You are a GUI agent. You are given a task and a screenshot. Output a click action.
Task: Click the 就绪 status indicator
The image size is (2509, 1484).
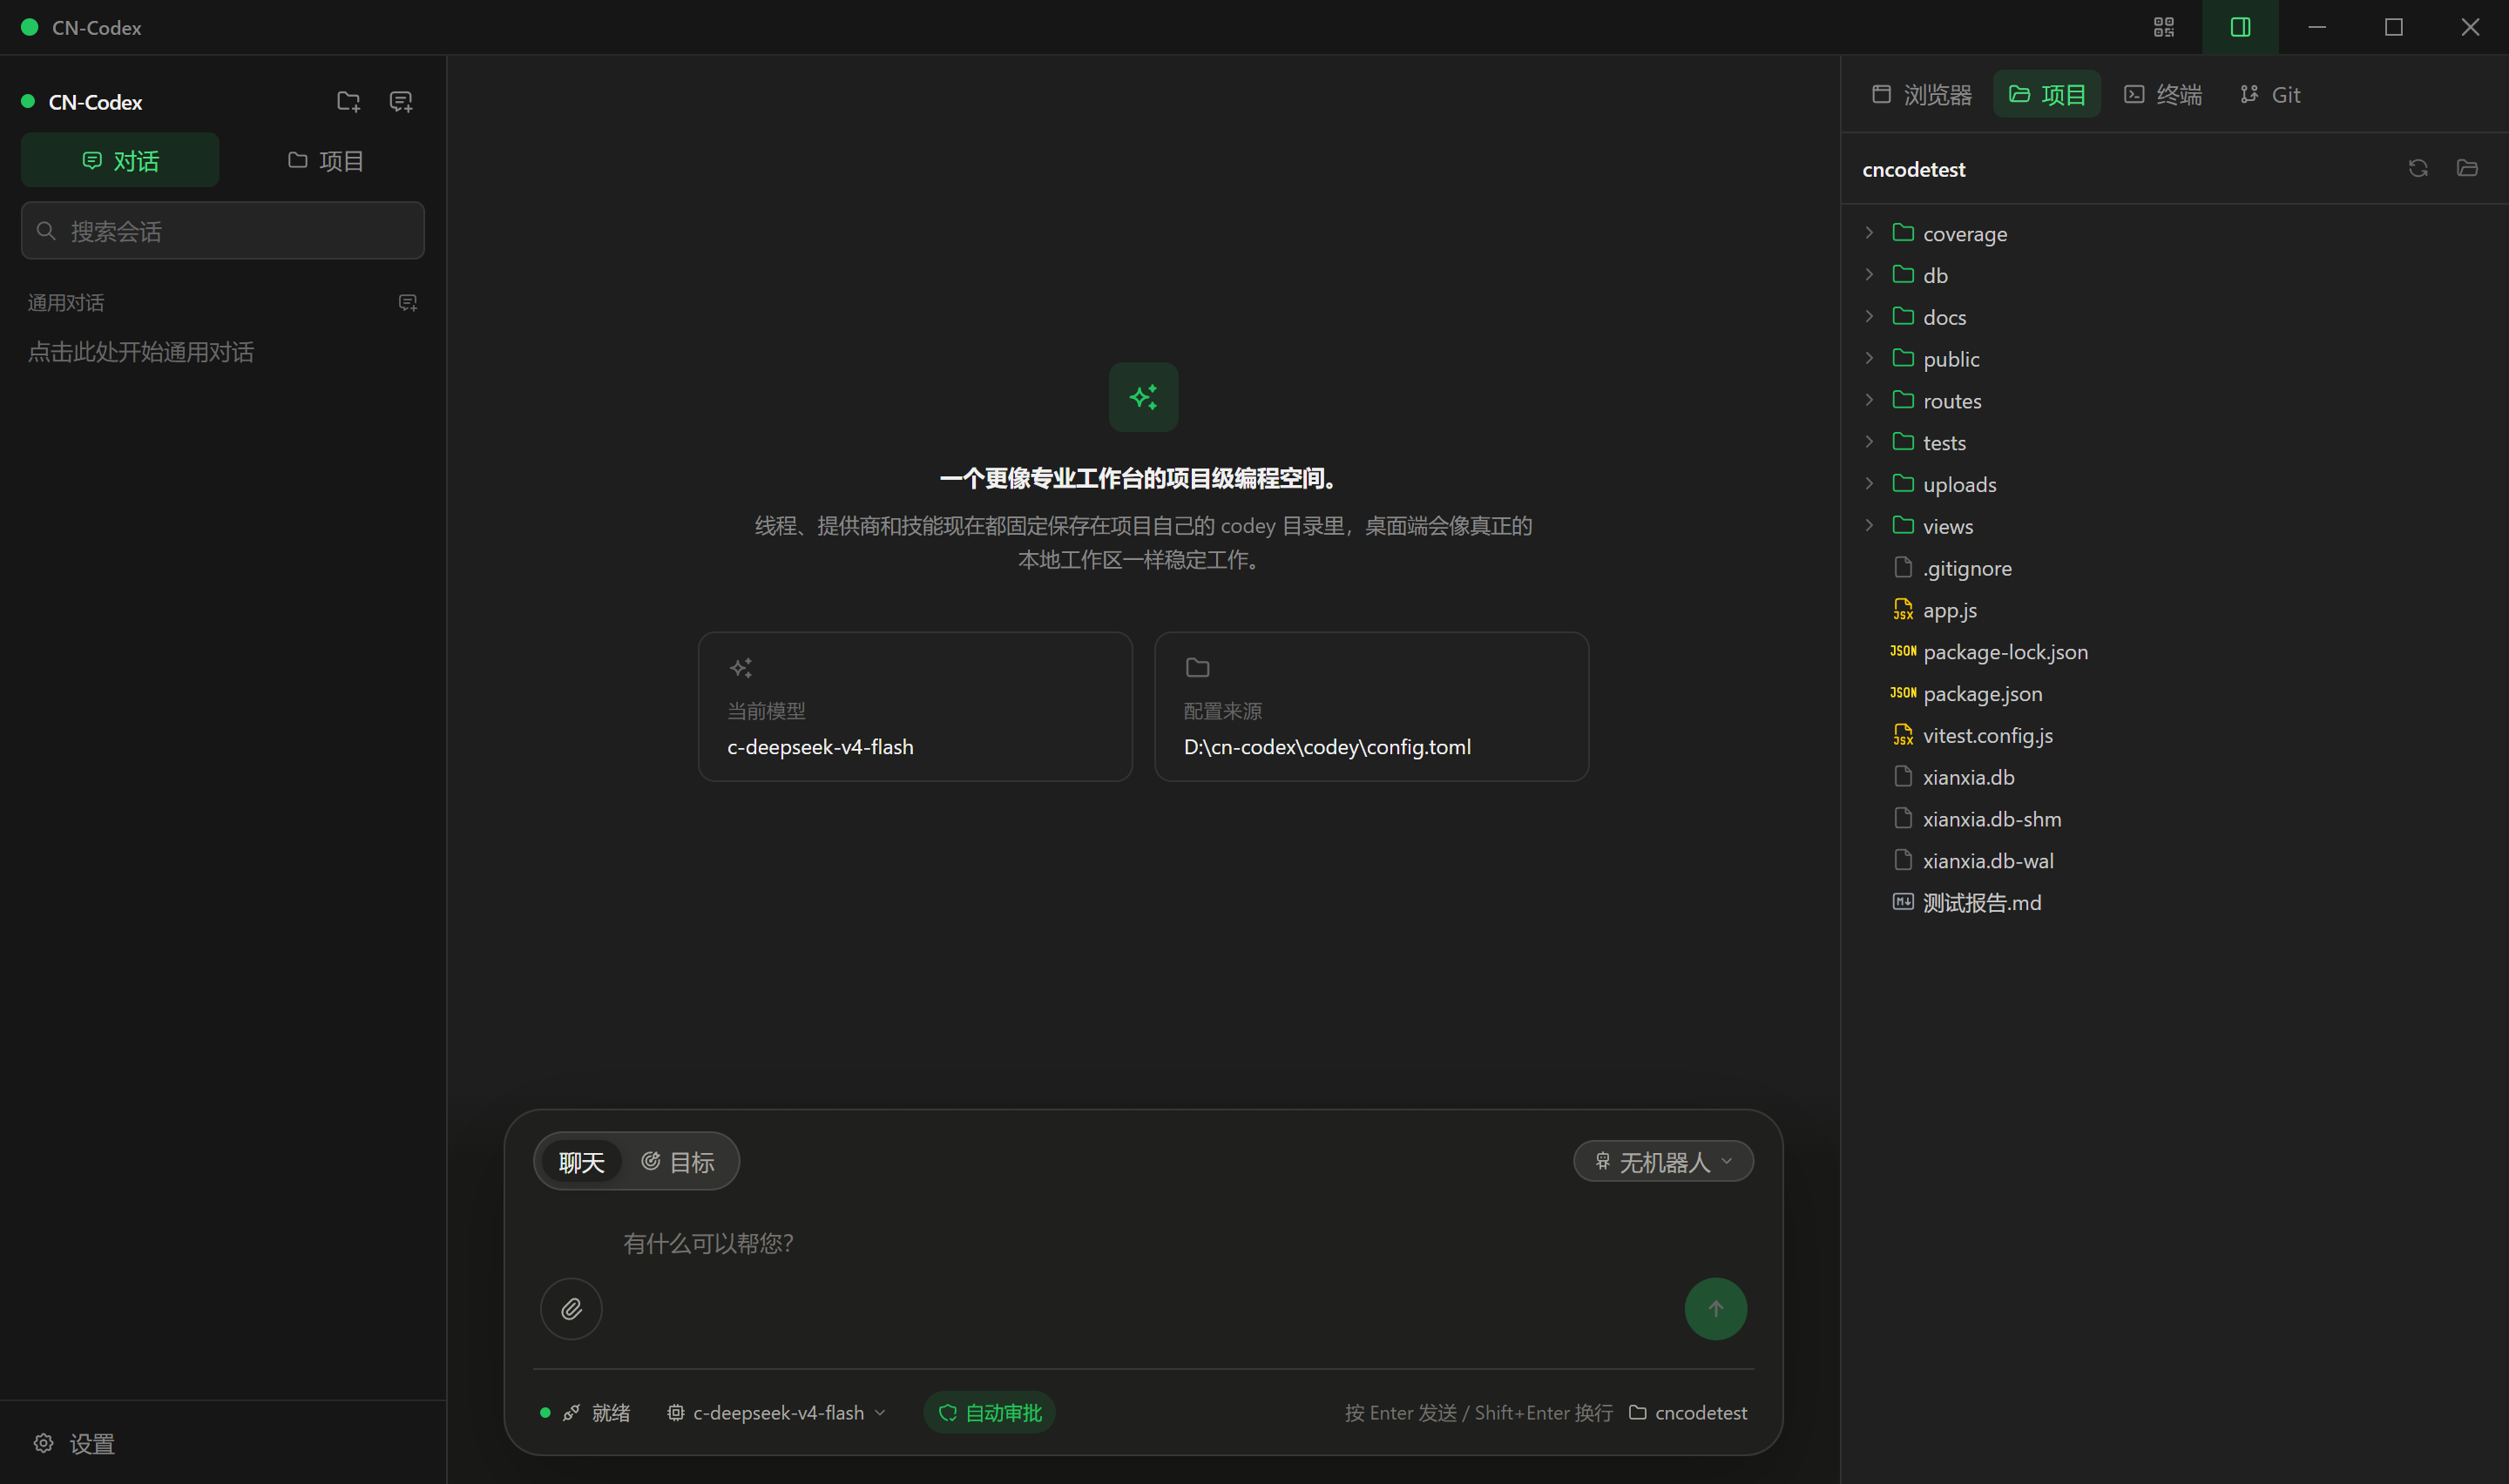(585, 1412)
